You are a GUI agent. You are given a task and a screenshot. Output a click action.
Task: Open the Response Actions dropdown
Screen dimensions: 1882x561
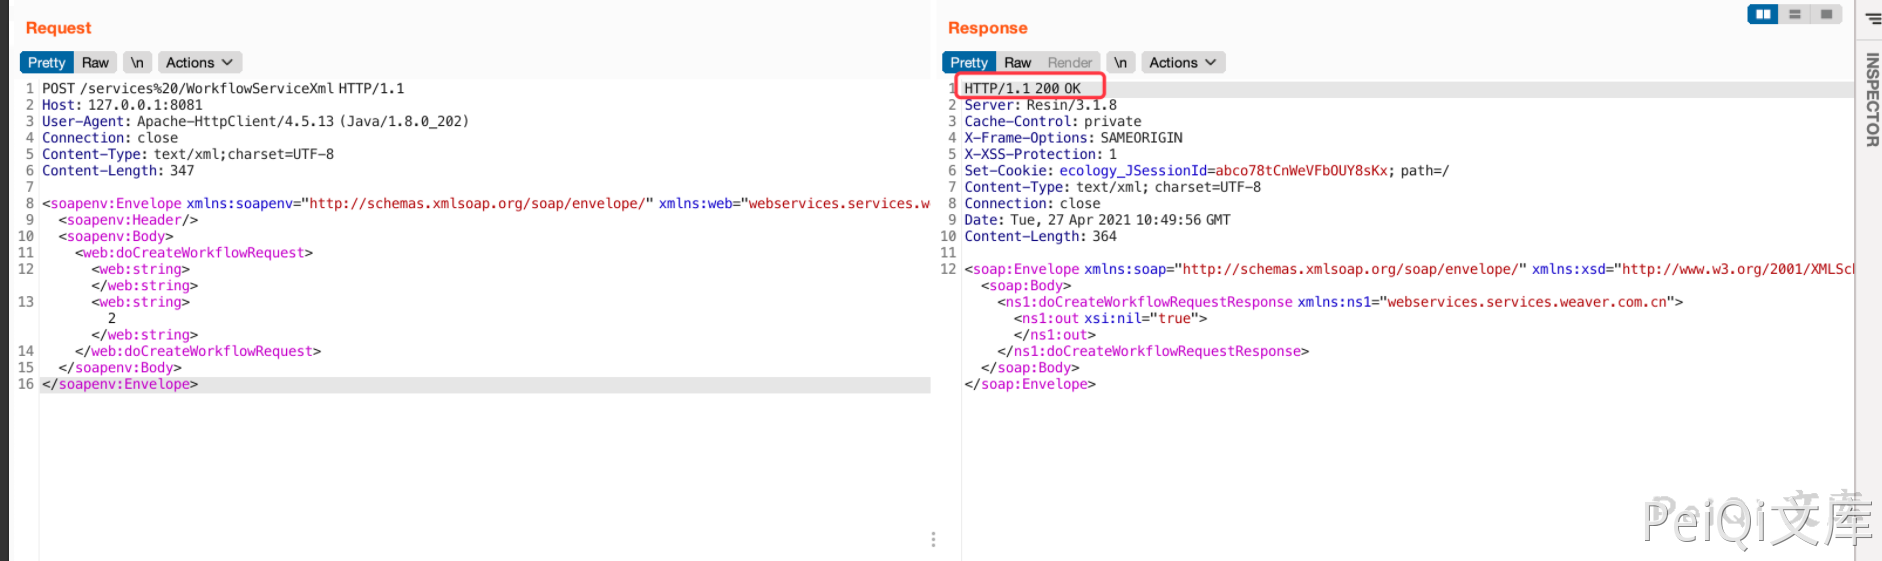(x=1182, y=62)
